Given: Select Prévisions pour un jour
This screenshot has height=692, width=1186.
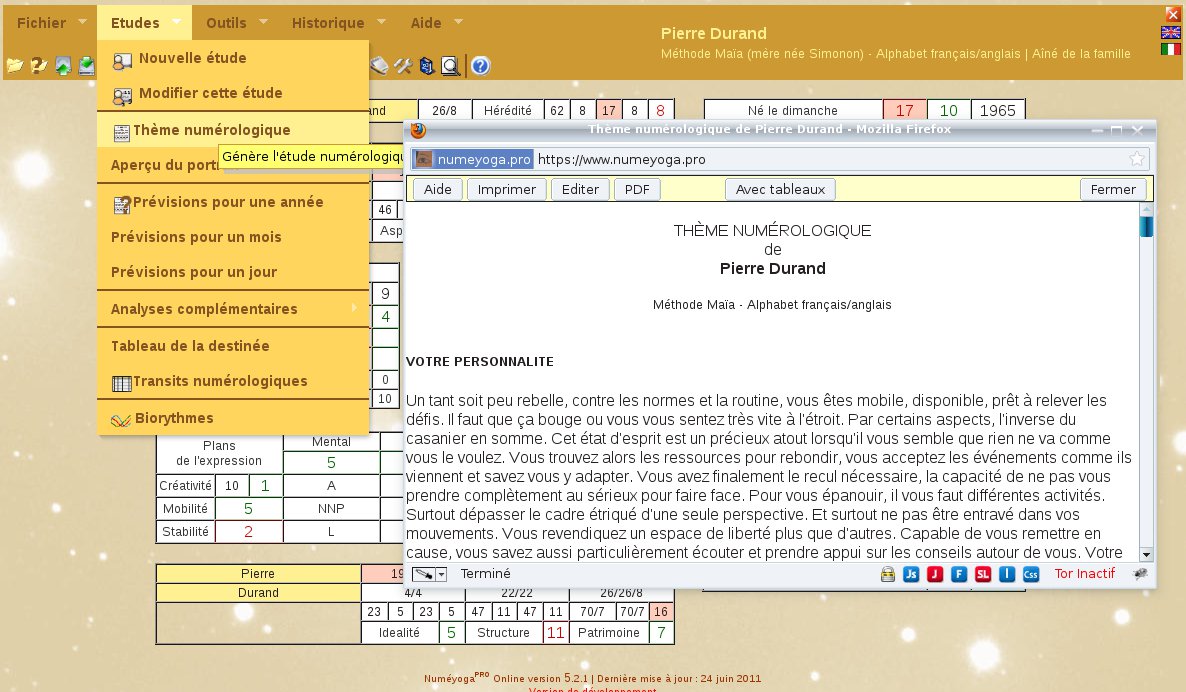Looking at the screenshot, I should tap(233, 272).
